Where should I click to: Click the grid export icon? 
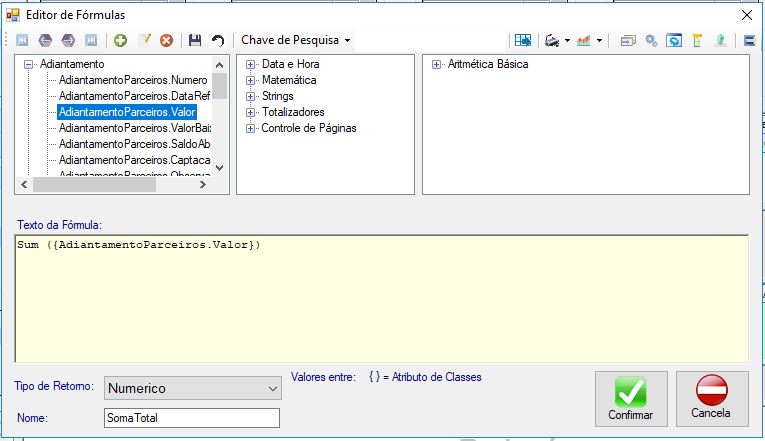(x=523, y=40)
